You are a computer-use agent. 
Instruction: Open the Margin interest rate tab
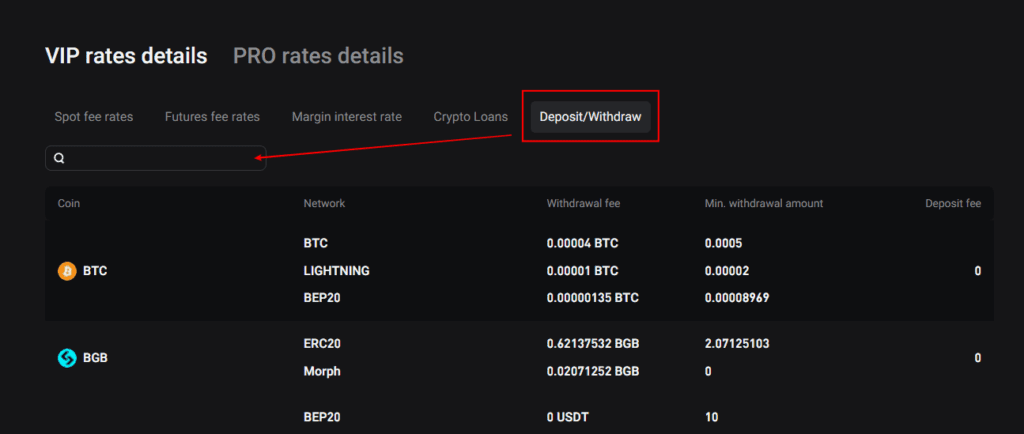(x=346, y=117)
